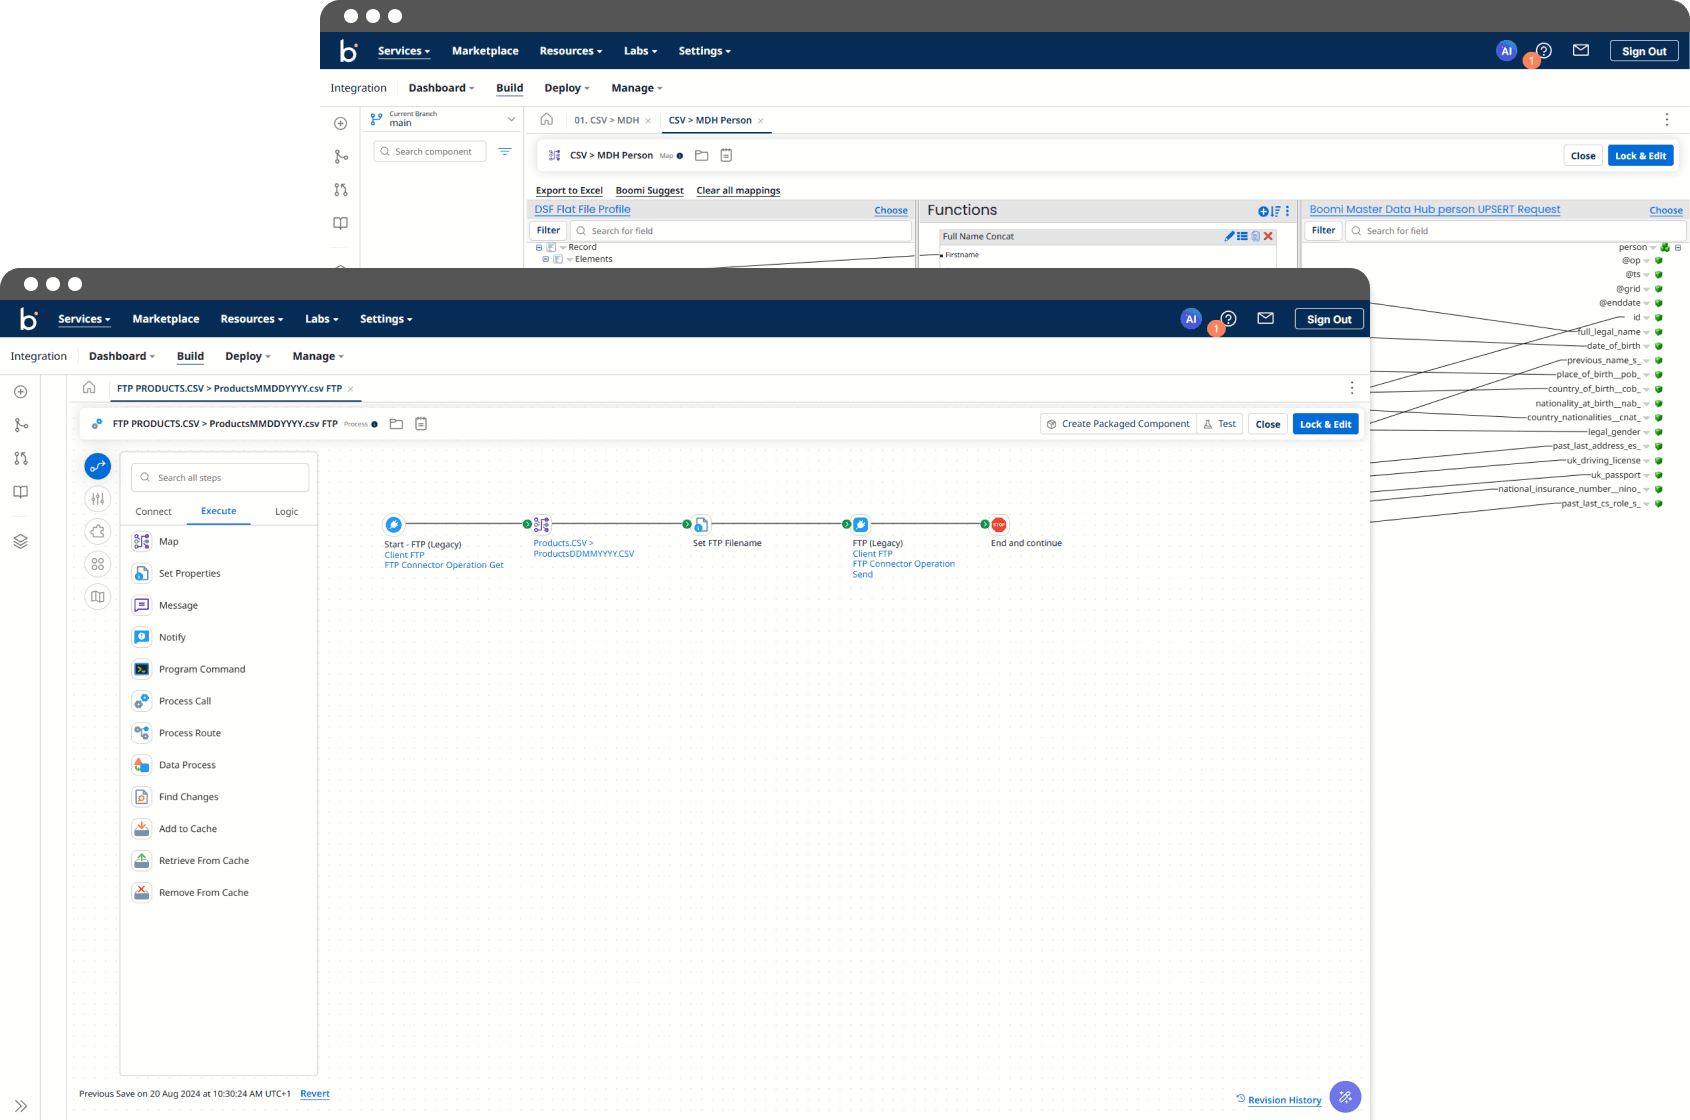This screenshot has width=1690, height=1120.
Task: Click the Add to Cache step icon
Action: [142, 829]
